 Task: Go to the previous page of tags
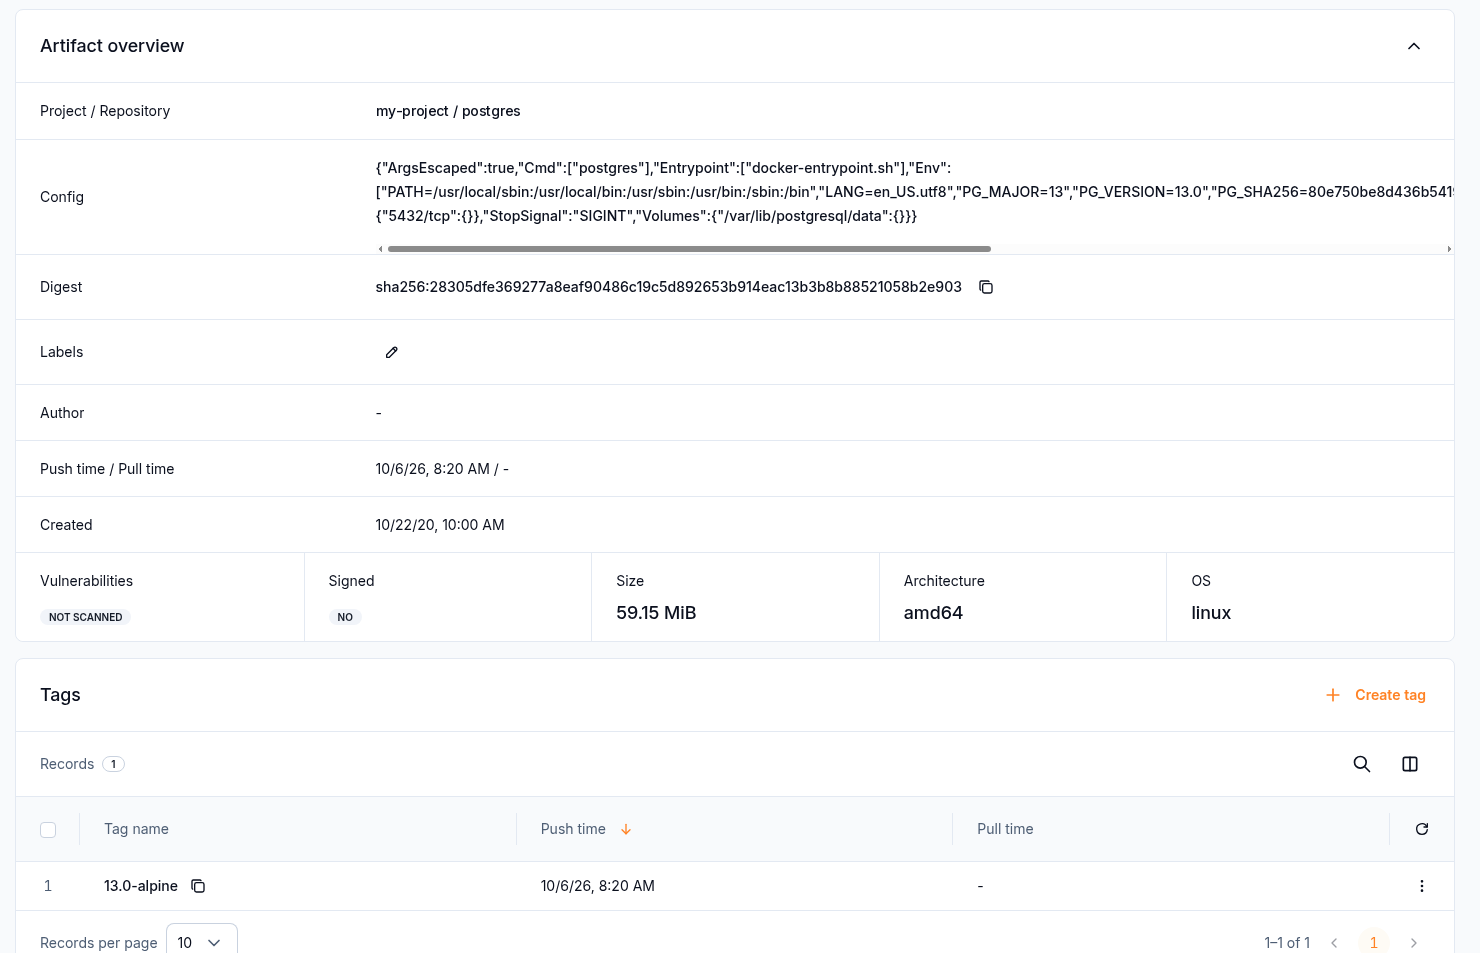coord(1334,943)
